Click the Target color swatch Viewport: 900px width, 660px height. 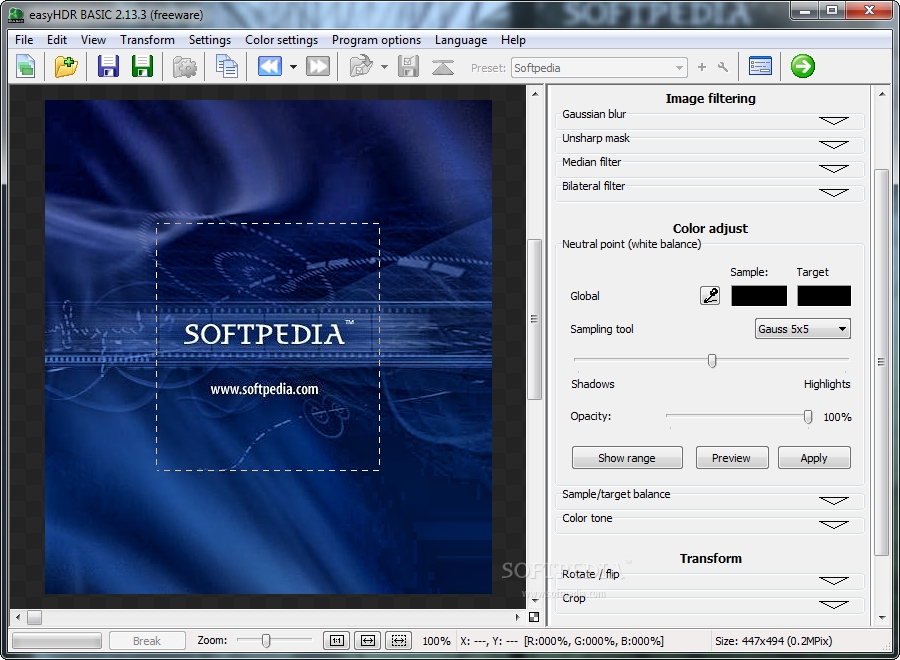coord(824,296)
